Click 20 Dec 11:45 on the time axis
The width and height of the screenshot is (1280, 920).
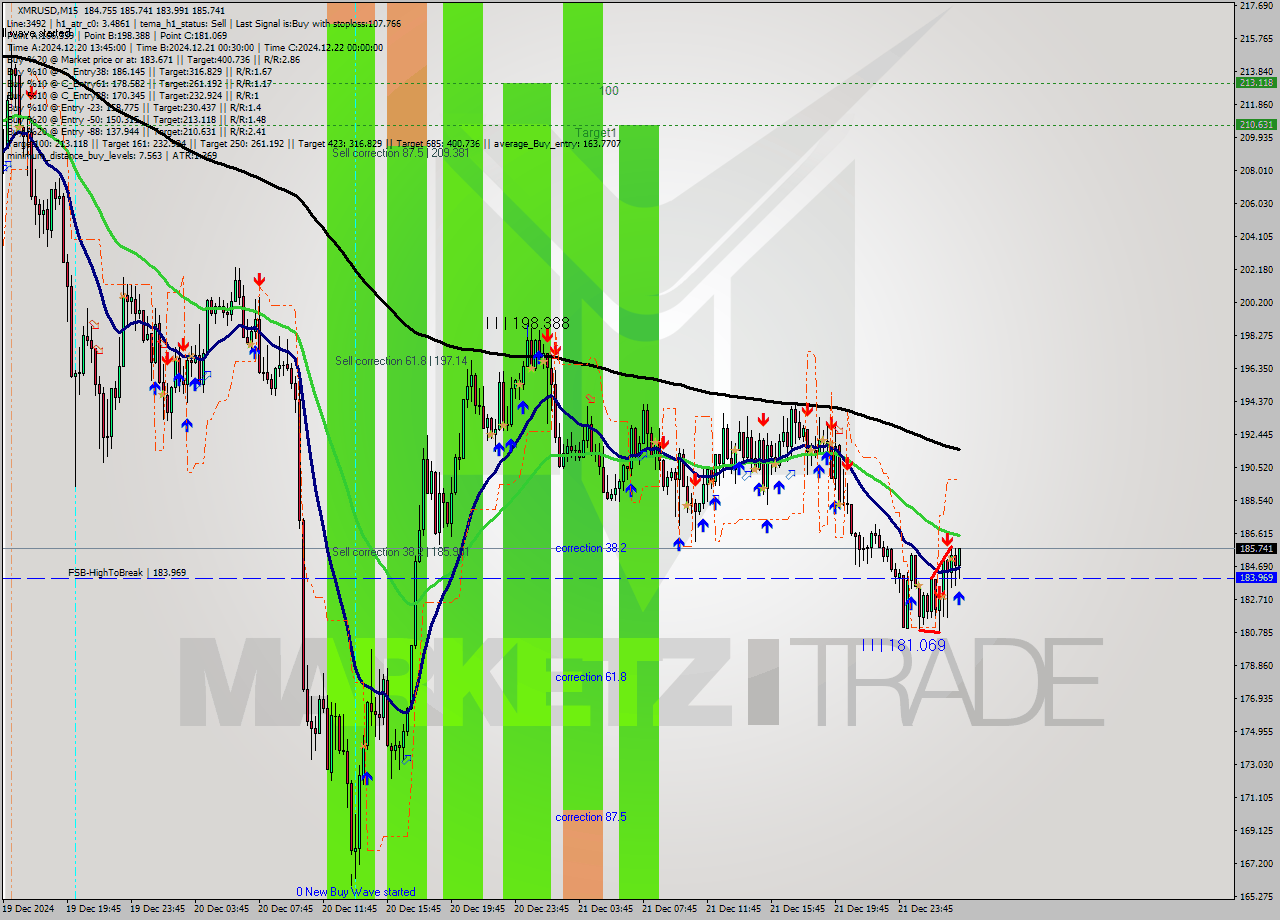pyautogui.click(x=349, y=909)
